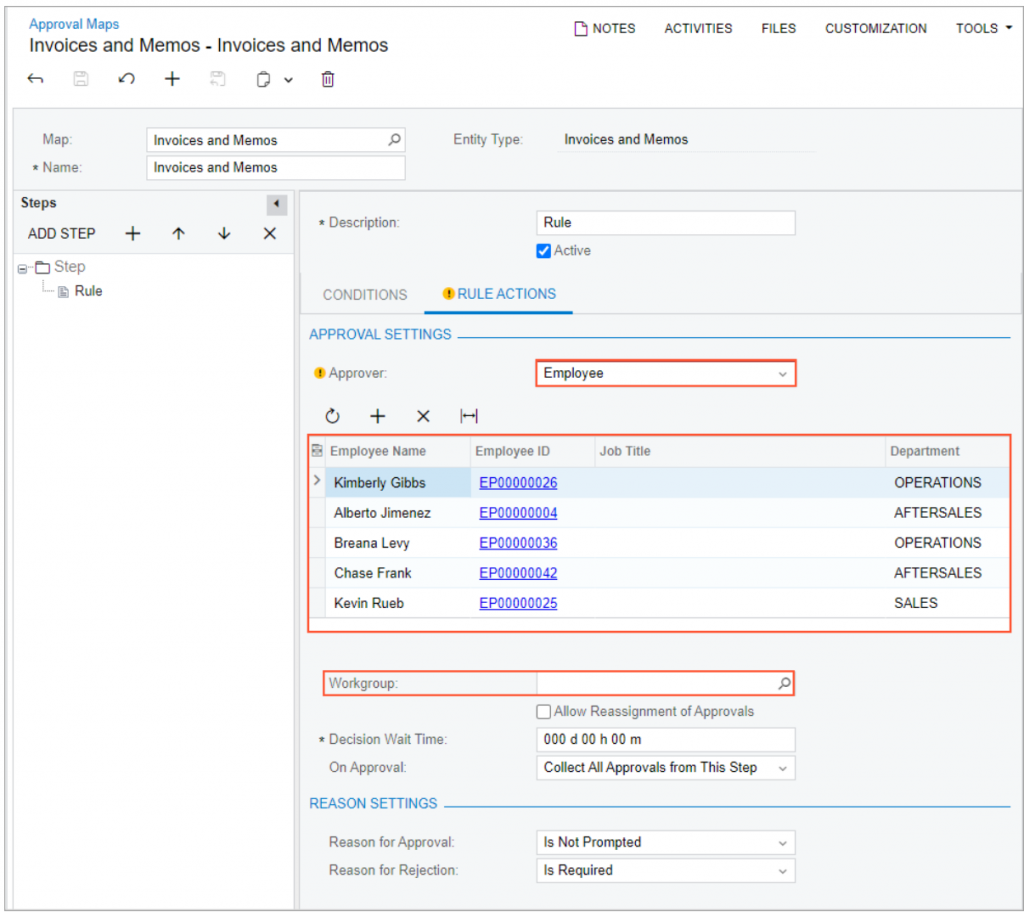Move the selected step up
This screenshot has width=1024, height=912.
[x=180, y=233]
